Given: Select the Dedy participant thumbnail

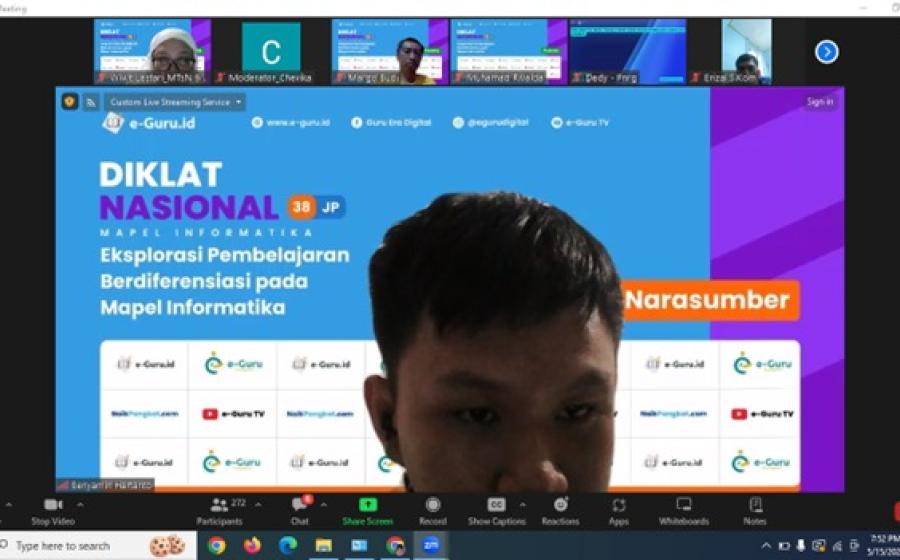Looking at the screenshot, I should coord(628,51).
